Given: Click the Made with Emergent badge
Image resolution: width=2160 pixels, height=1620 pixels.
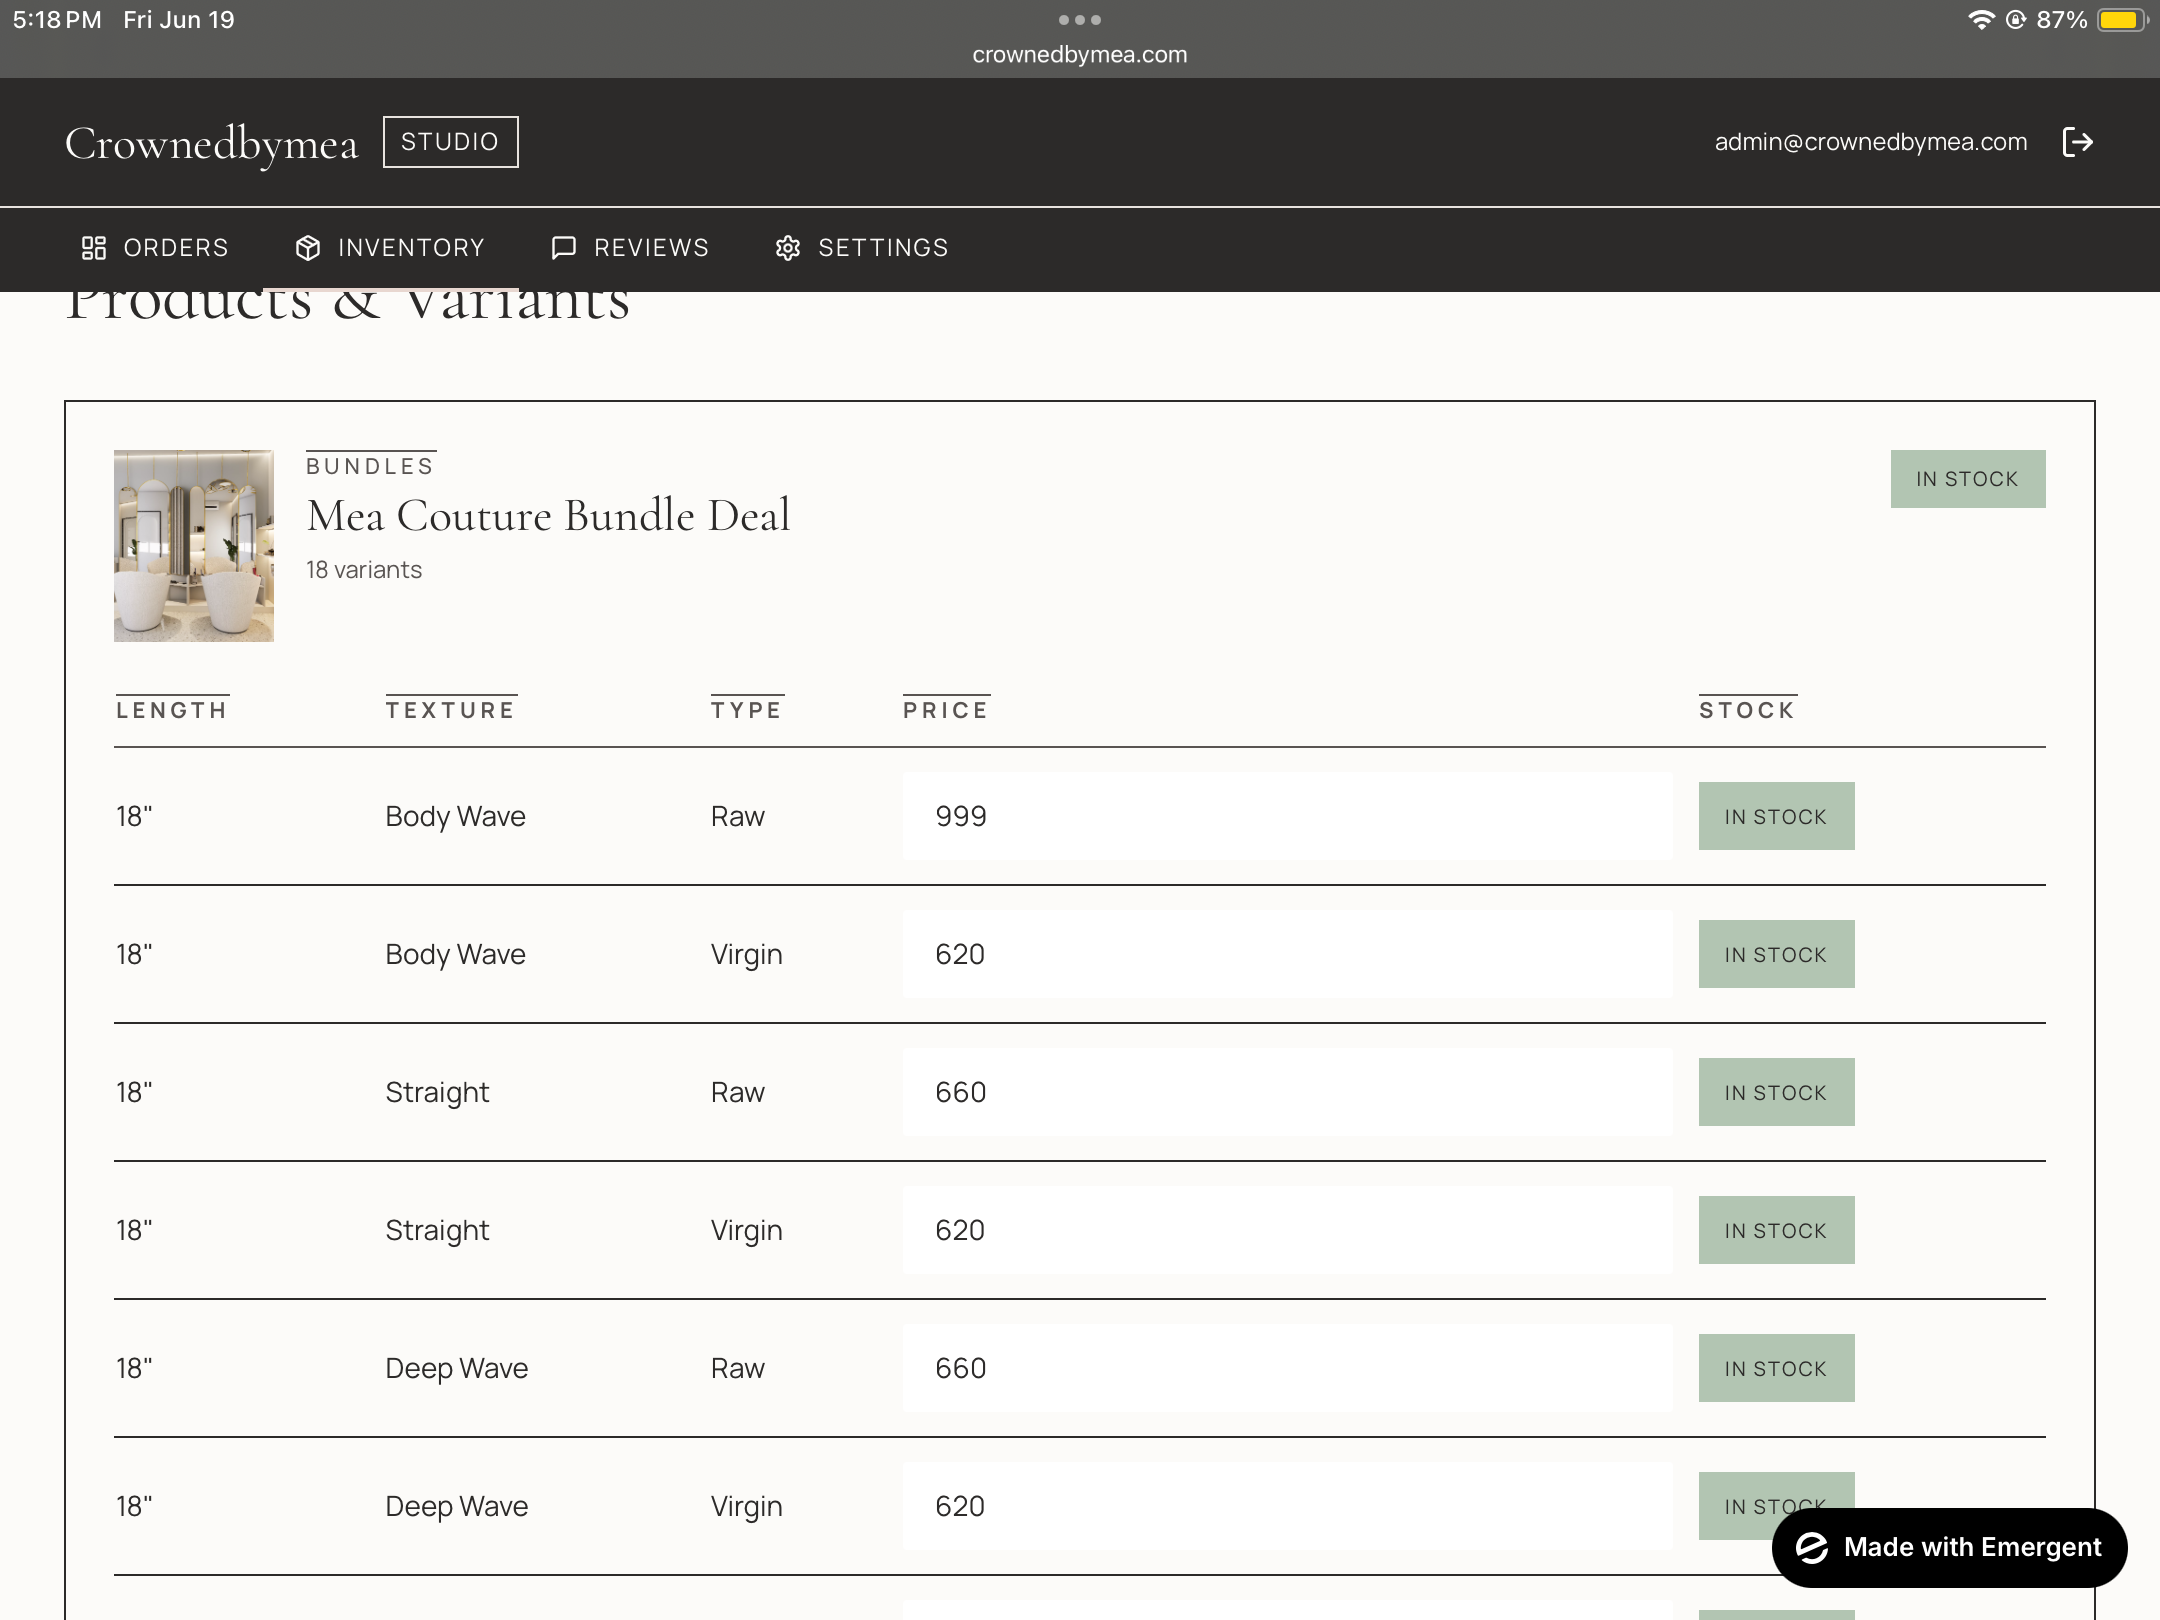Looking at the screenshot, I should (x=1950, y=1547).
